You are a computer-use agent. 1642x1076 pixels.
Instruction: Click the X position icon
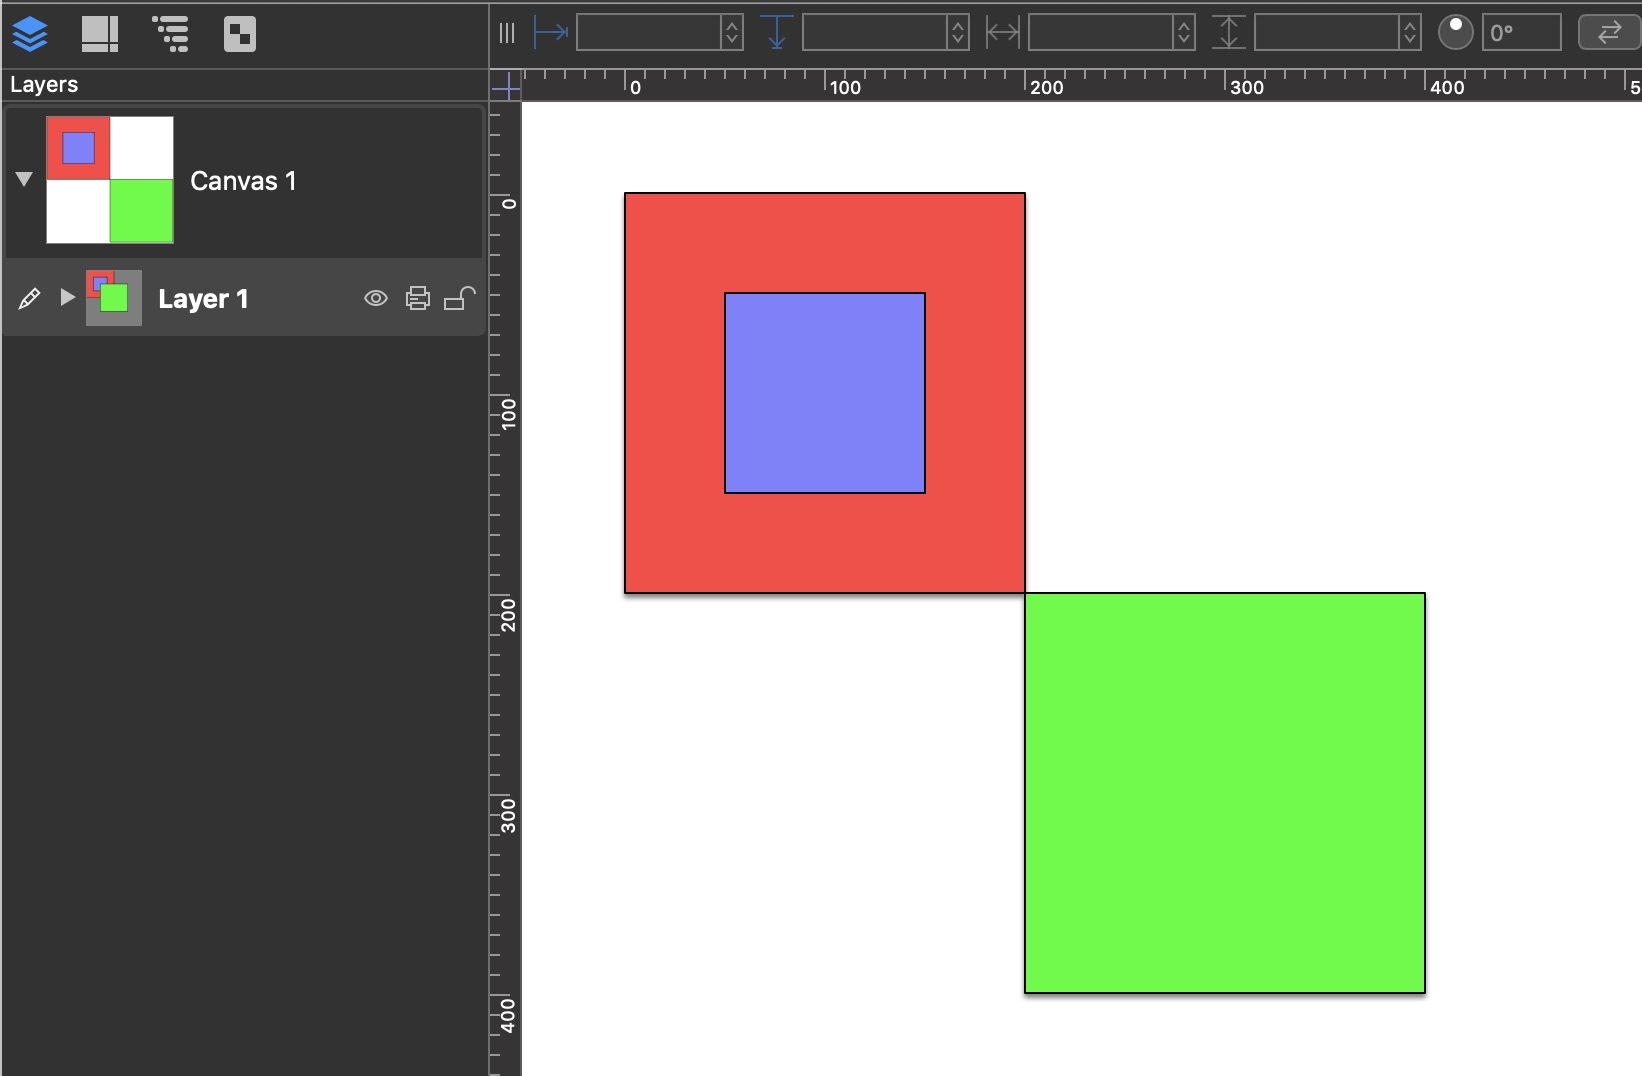coord(551,33)
